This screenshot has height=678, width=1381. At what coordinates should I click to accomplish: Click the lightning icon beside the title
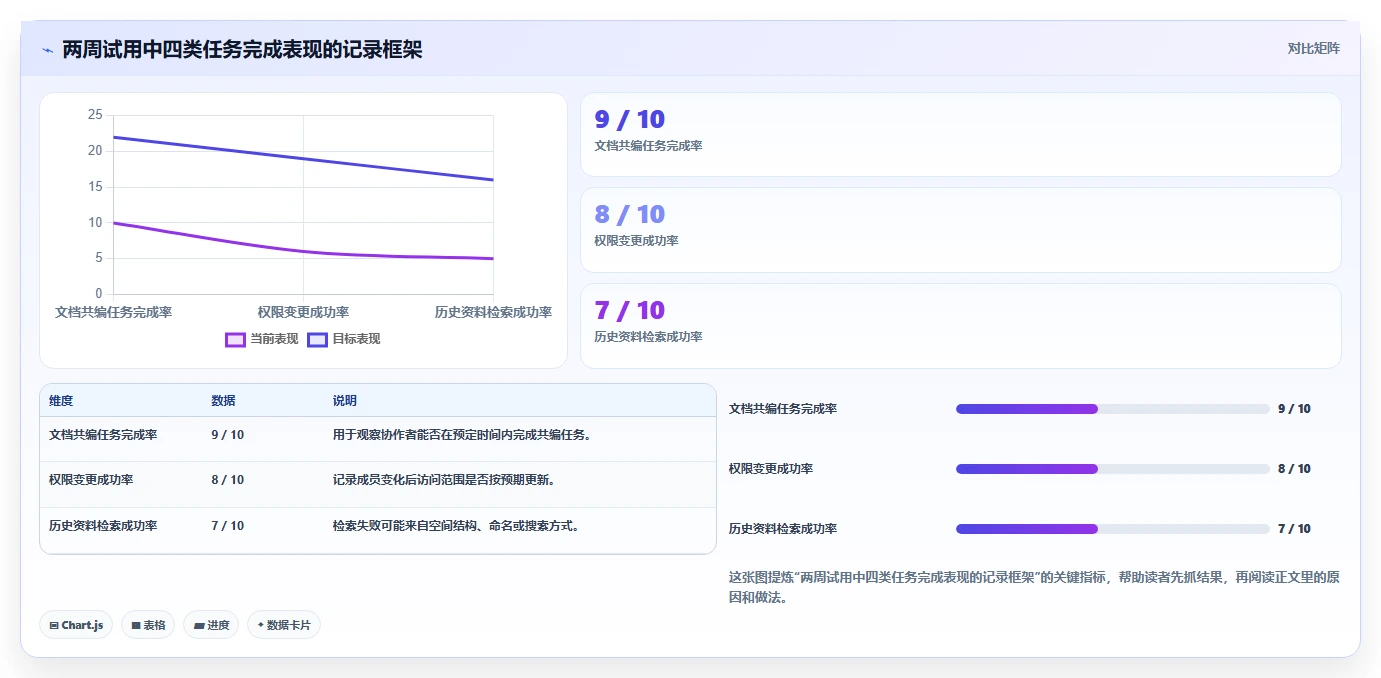47,49
